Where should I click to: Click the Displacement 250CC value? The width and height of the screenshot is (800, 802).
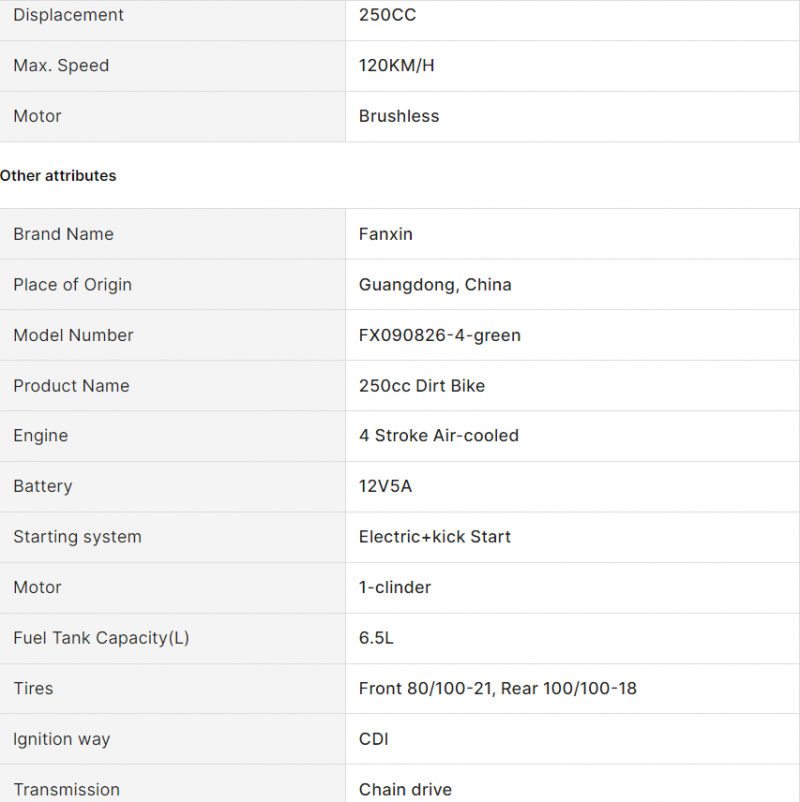387,15
